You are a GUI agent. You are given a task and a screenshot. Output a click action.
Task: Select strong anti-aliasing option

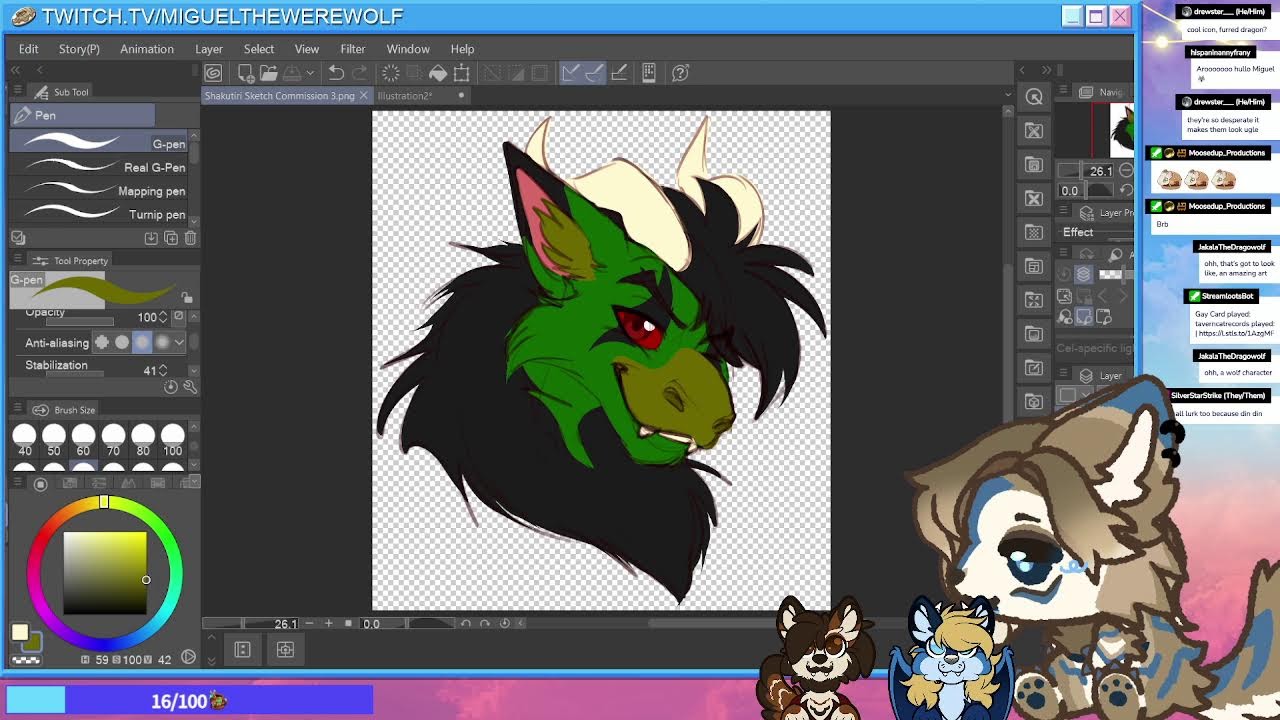(x=162, y=342)
